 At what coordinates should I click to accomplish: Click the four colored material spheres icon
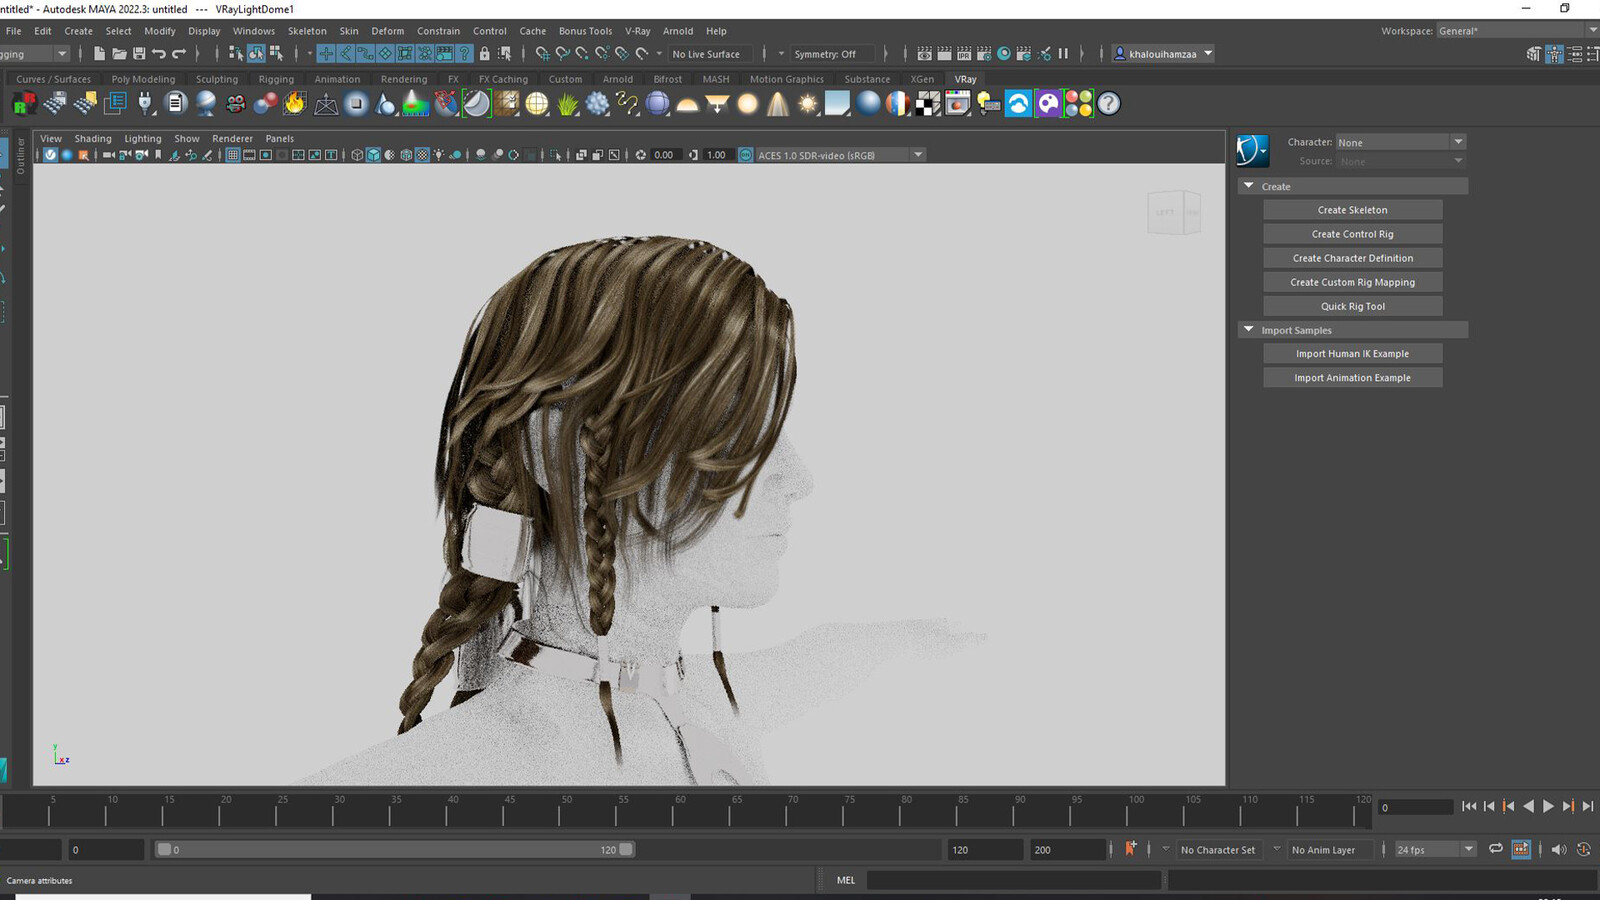(1078, 103)
